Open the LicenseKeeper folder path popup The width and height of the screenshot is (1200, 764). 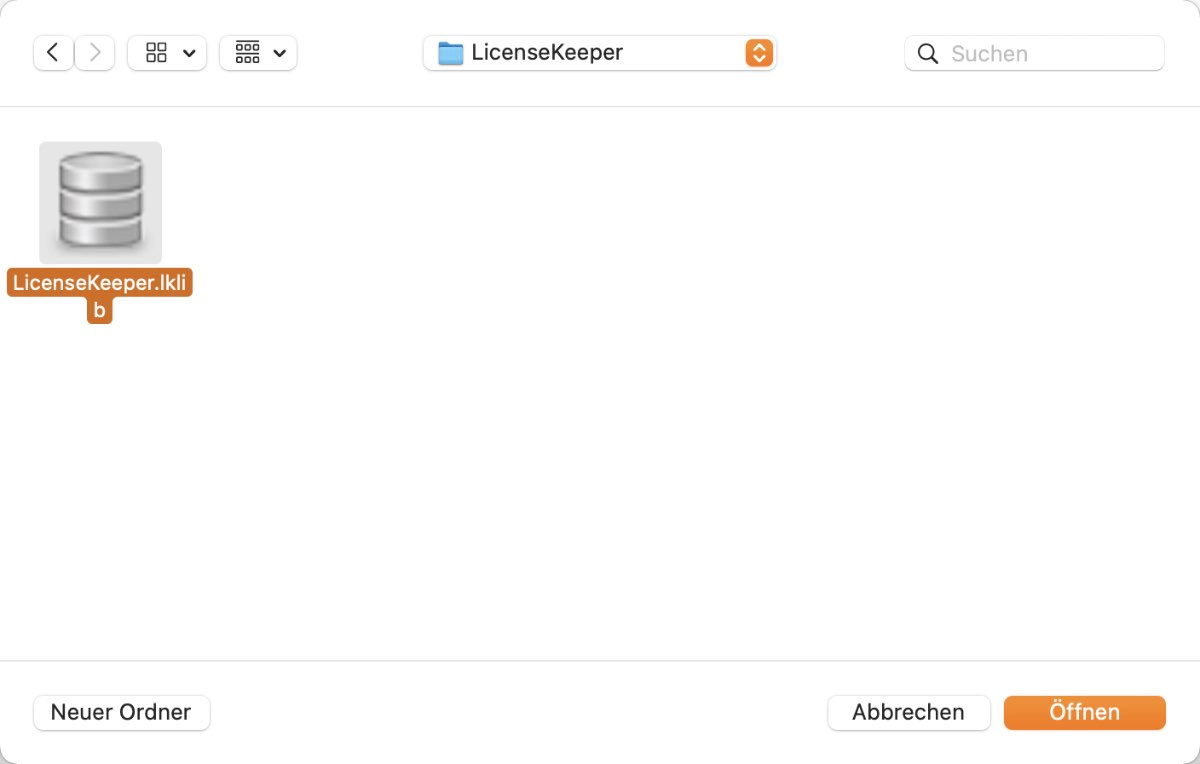600,53
